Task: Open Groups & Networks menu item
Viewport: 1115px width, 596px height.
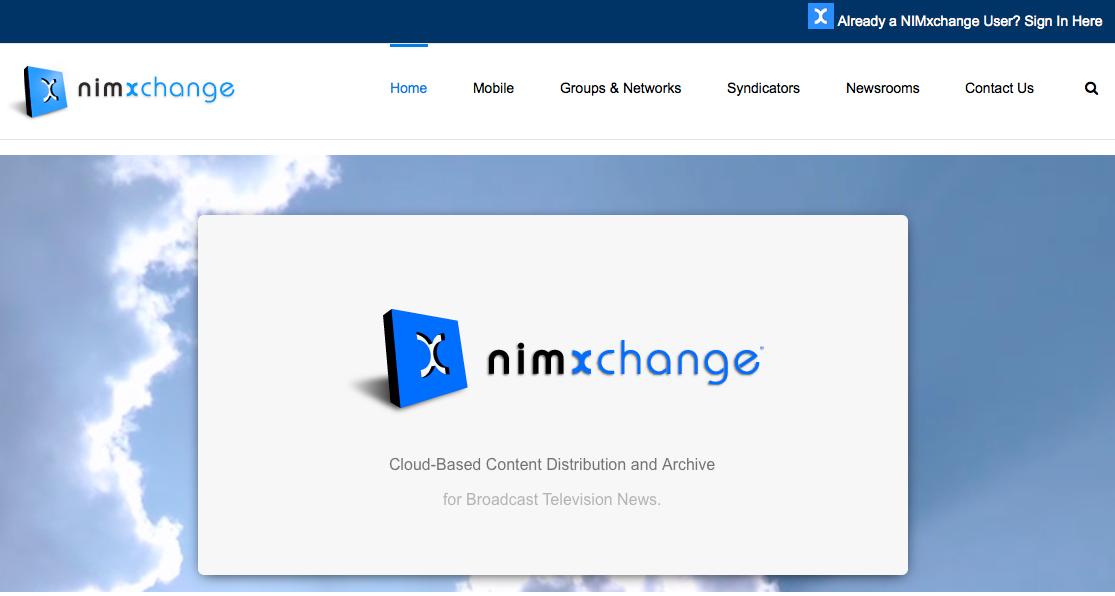Action: point(620,88)
